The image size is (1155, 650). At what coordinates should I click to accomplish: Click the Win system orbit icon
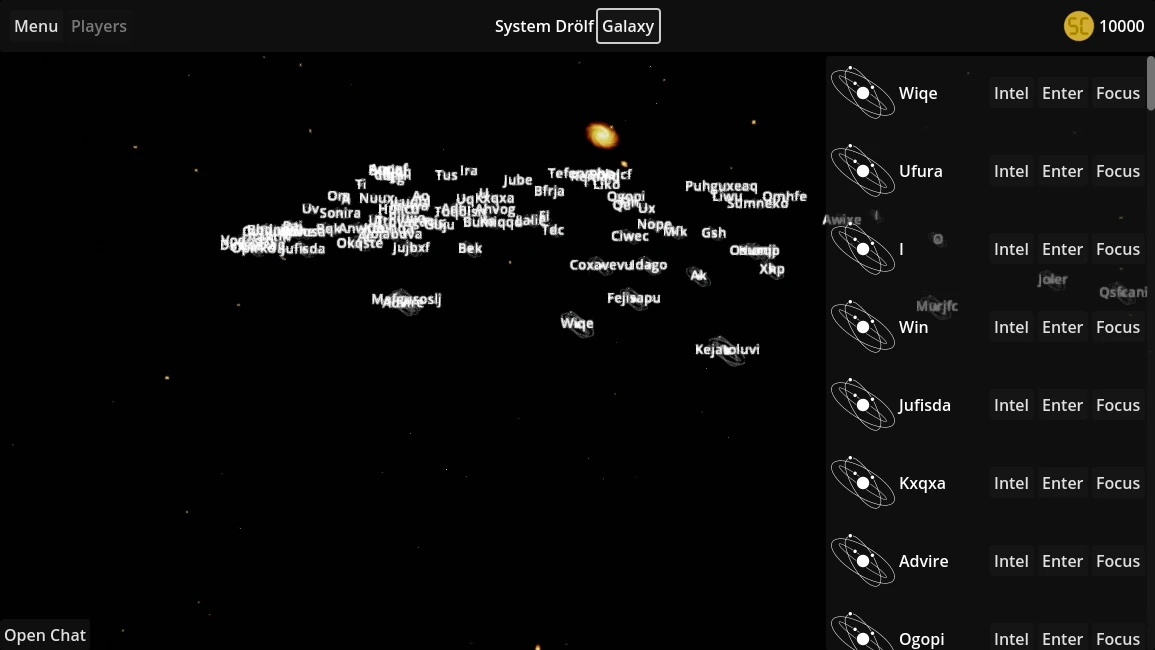863,327
